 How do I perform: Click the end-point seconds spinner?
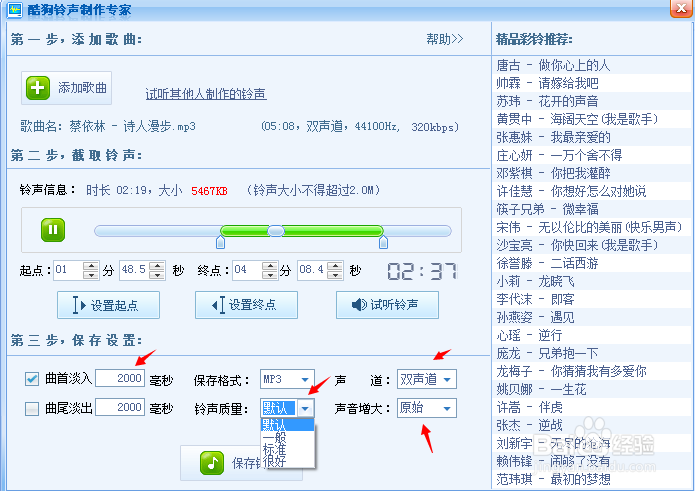click(335, 270)
